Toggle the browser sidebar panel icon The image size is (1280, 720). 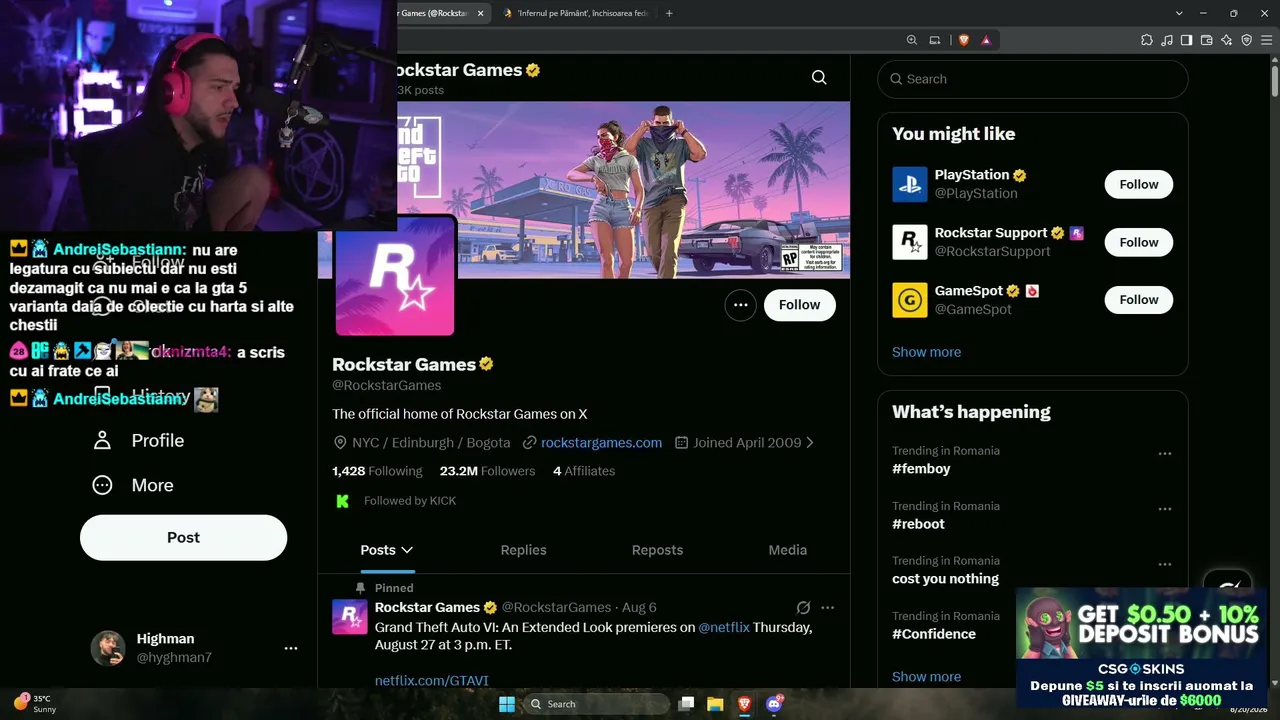coord(1187,40)
